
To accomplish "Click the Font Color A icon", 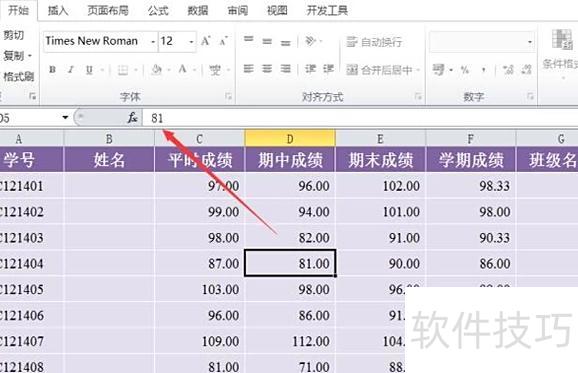I will [x=182, y=69].
